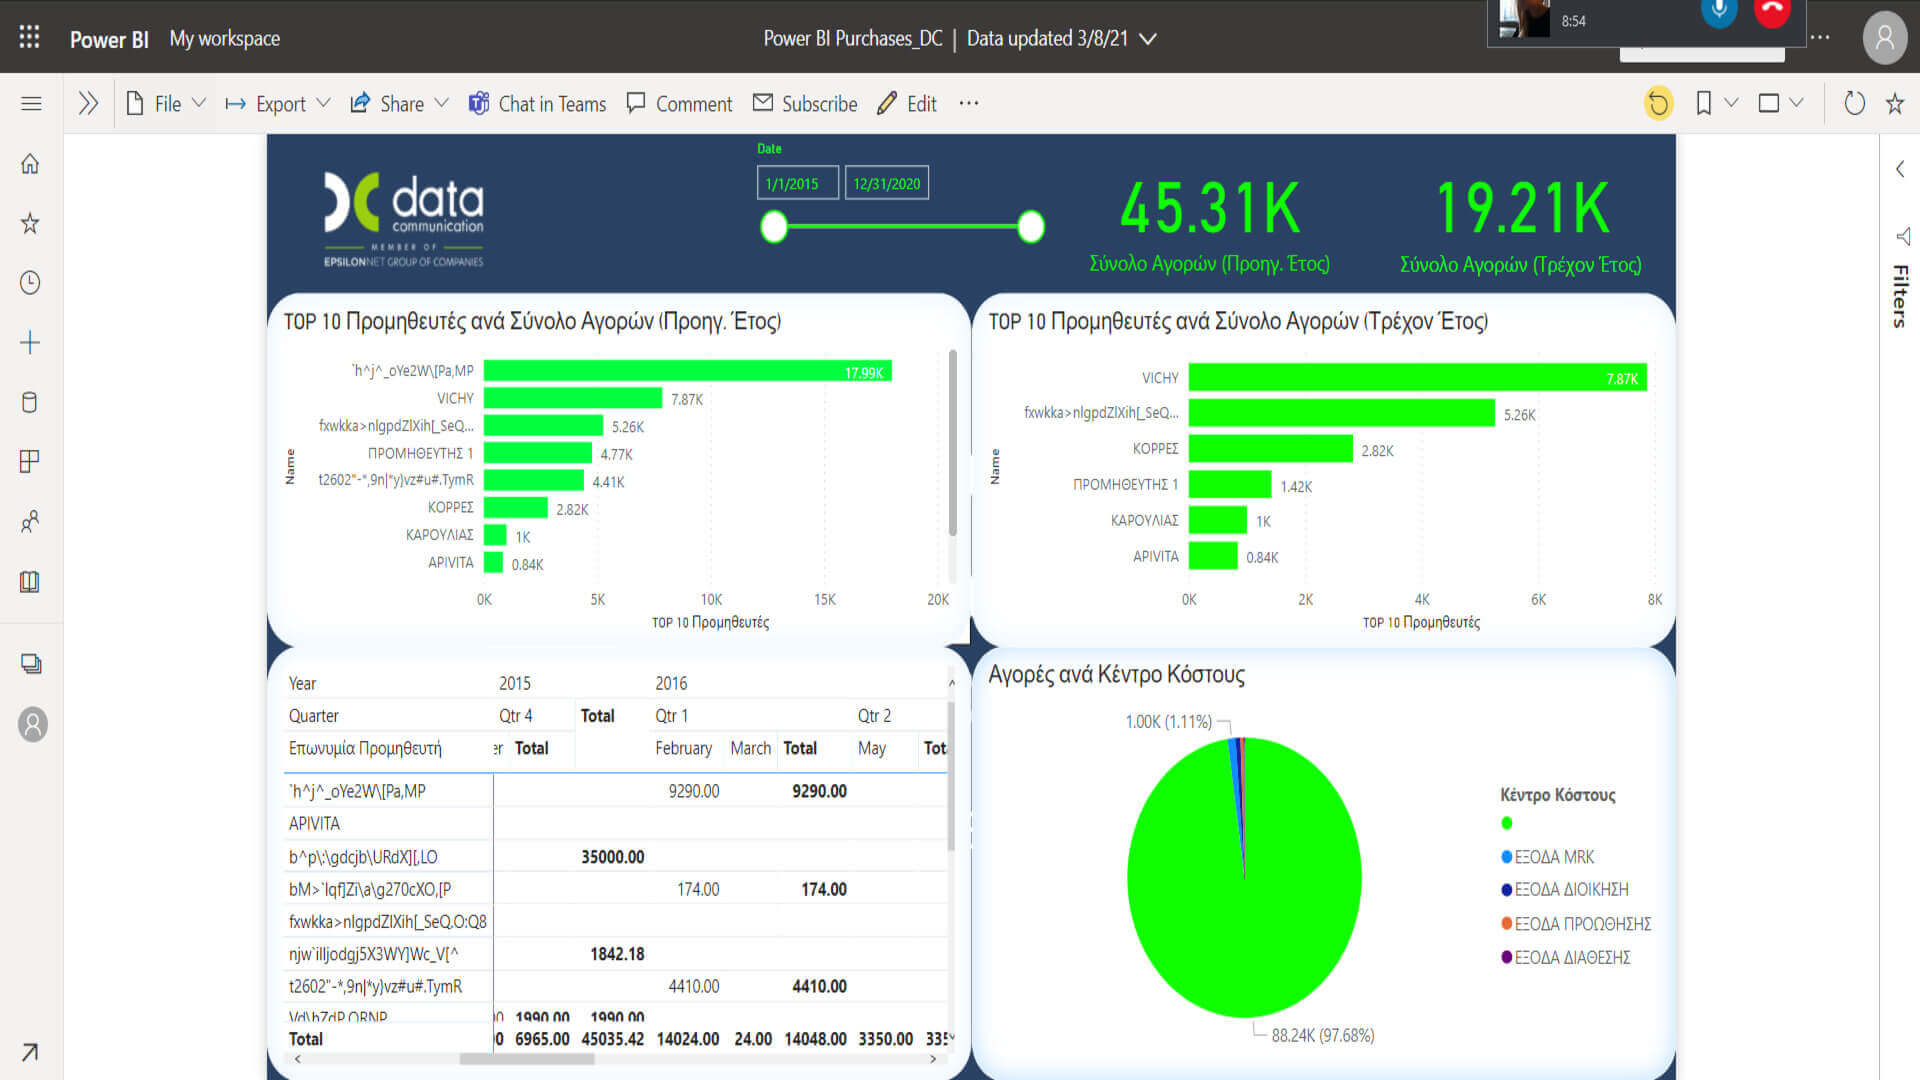
Task: Open the app launcher grid icon
Action: click(29, 37)
